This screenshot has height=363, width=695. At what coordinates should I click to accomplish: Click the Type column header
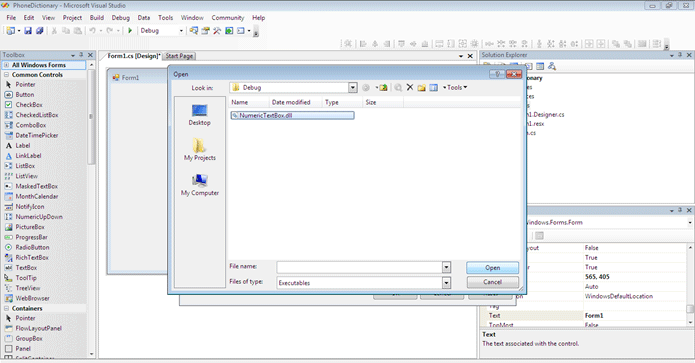pyautogui.click(x=342, y=102)
